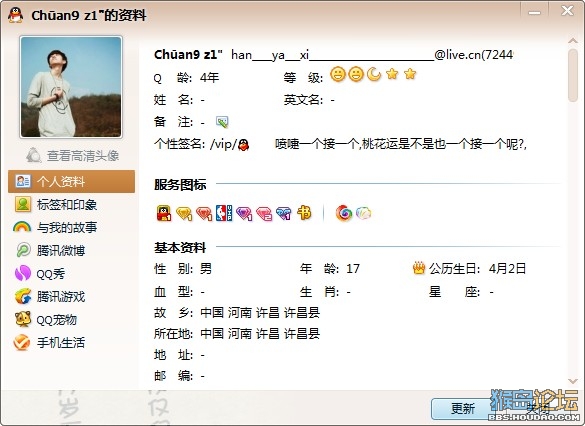Click the blue diamond service icon

pyautogui.click(x=284, y=214)
